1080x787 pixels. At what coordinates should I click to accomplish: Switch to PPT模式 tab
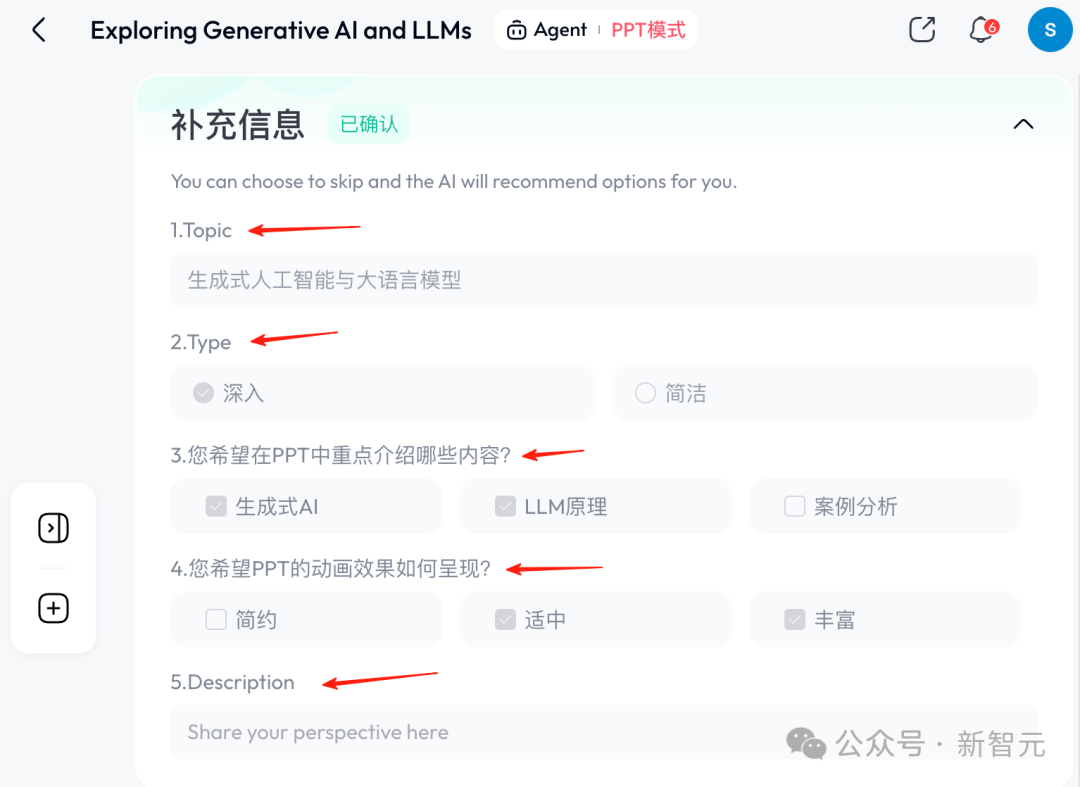pyautogui.click(x=648, y=30)
